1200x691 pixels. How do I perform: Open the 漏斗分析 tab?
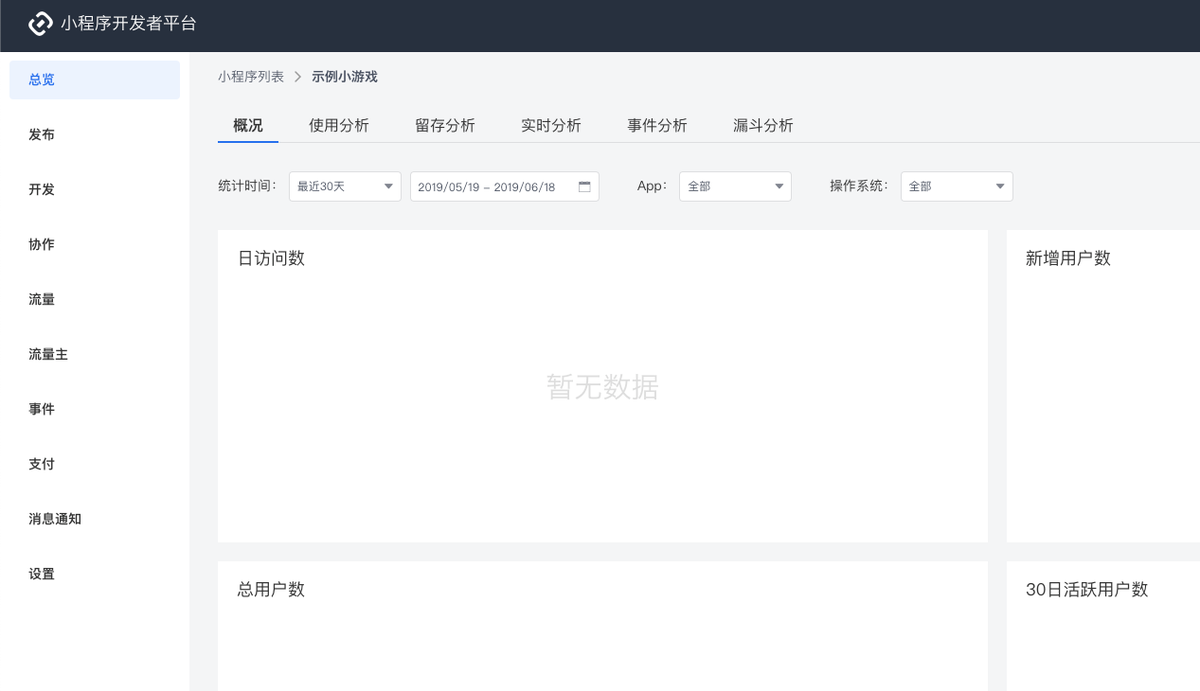(x=763, y=125)
